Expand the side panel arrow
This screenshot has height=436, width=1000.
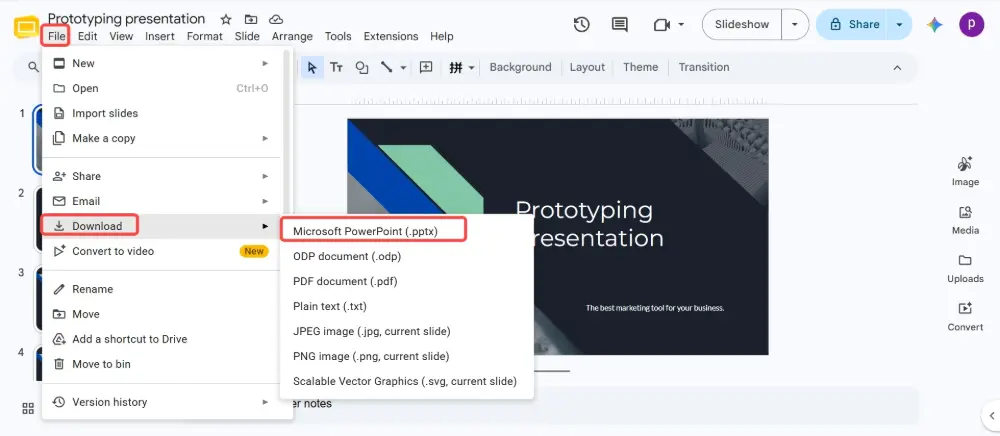click(x=992, y=416)
